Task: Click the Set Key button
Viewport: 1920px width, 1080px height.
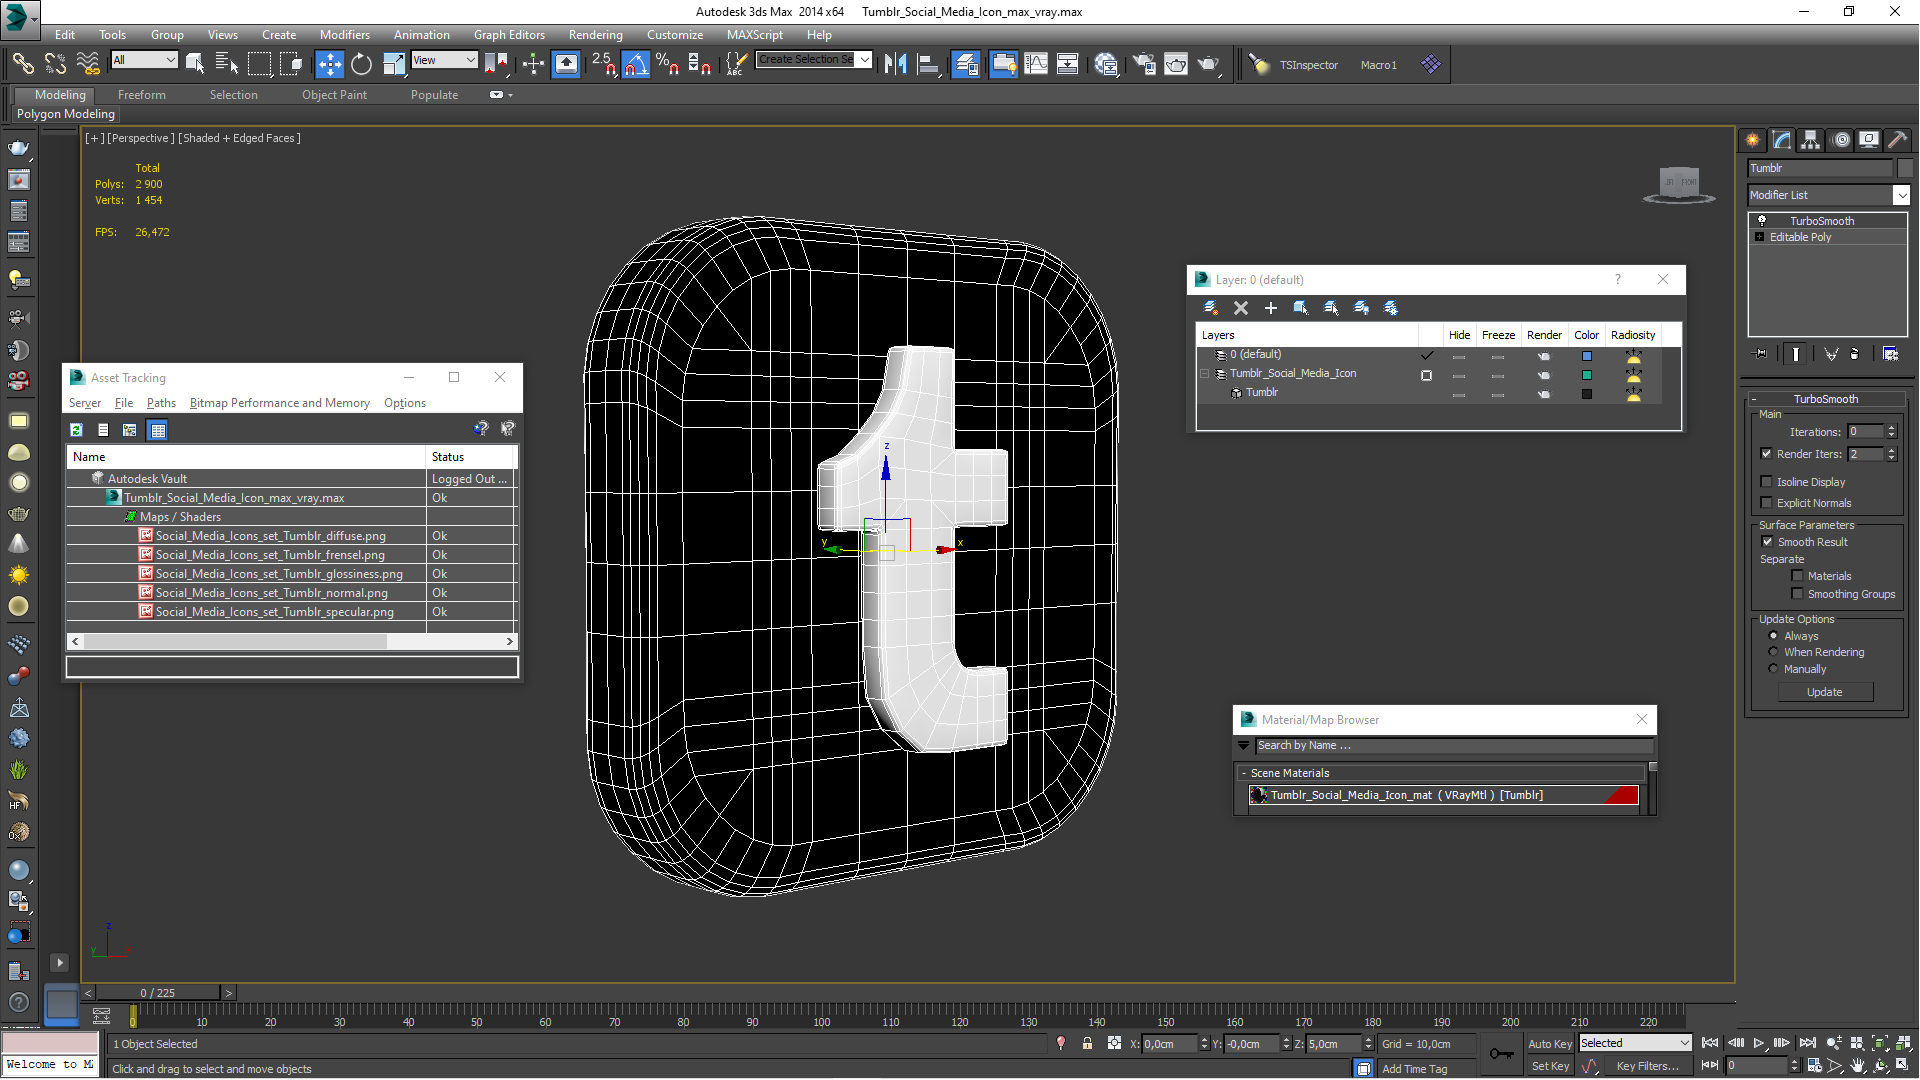Action: 1550,1066
